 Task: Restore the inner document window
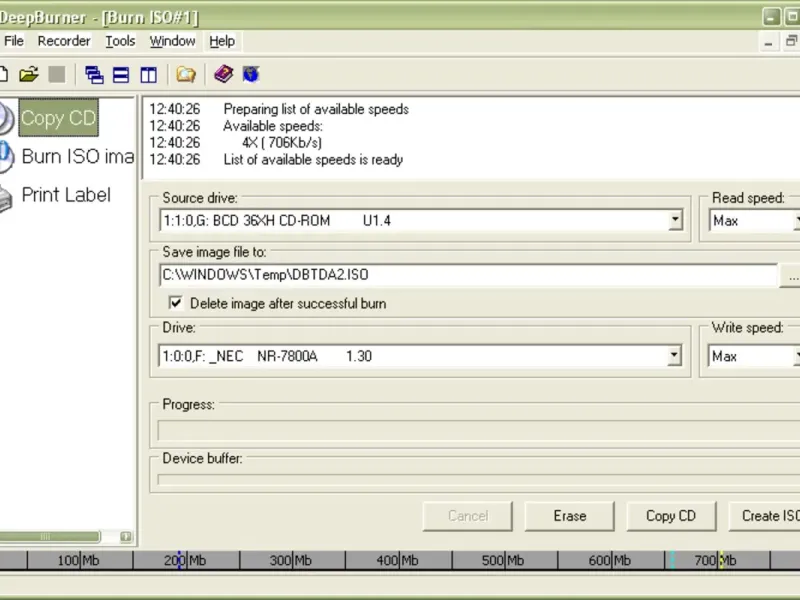(790, 42)
